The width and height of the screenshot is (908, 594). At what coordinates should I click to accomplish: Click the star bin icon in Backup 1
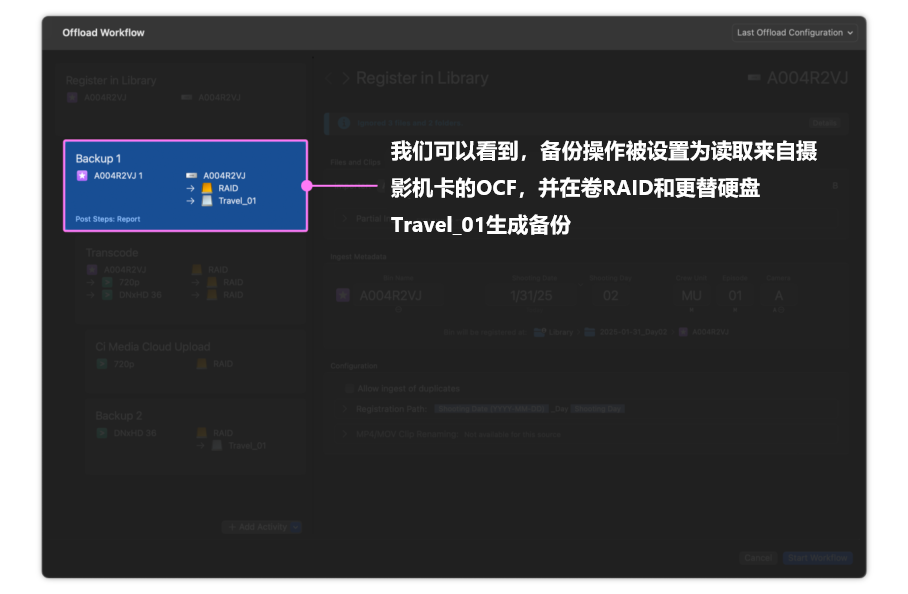click(x=82, y=175)
